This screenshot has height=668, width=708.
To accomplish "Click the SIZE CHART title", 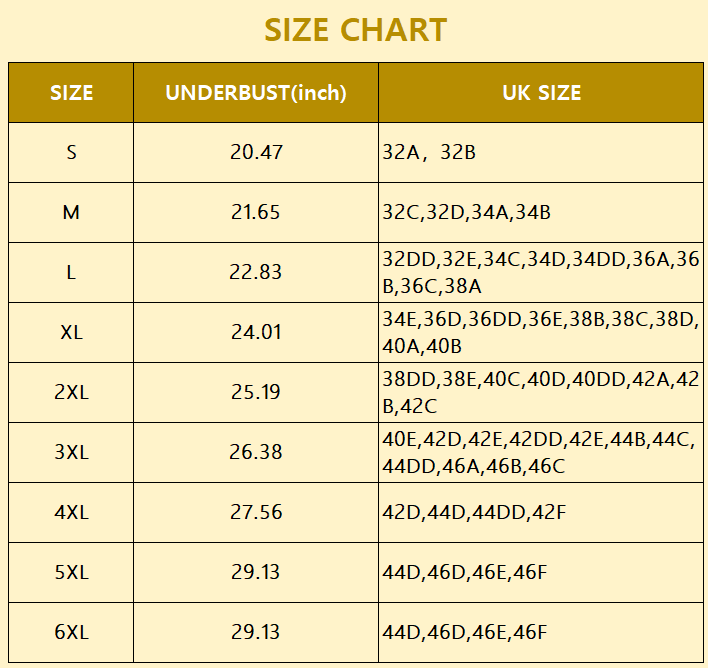I will click(x=355, y=30).
